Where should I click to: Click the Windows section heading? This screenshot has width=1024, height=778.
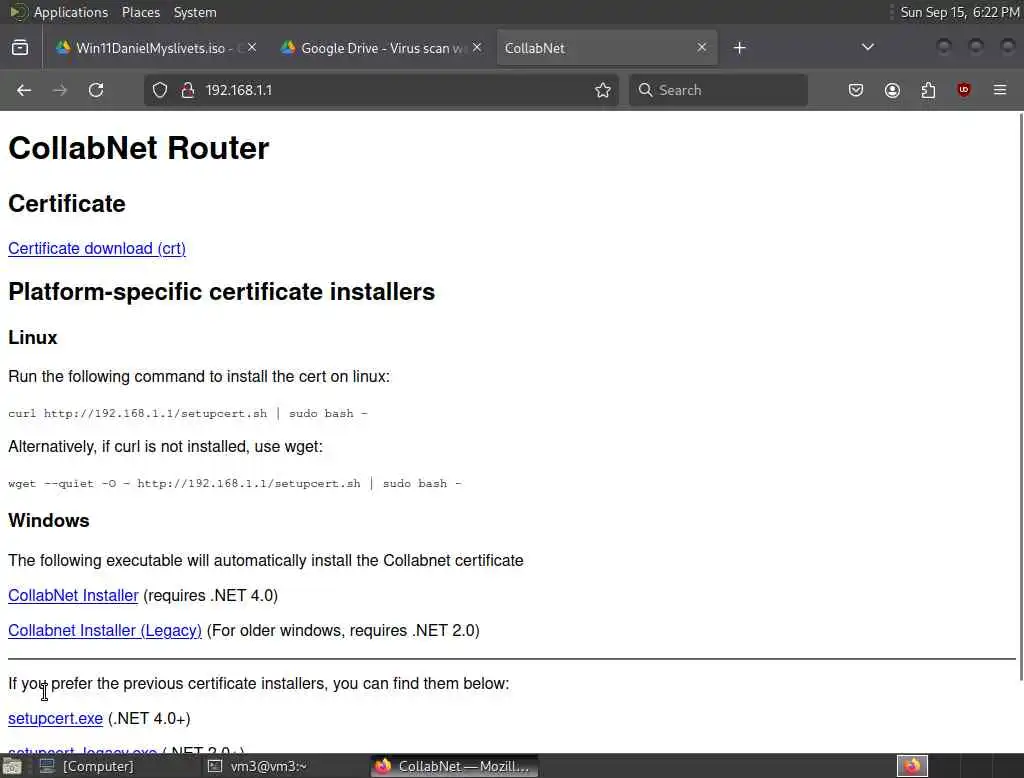pyautogui.click(x=49, y=521)
